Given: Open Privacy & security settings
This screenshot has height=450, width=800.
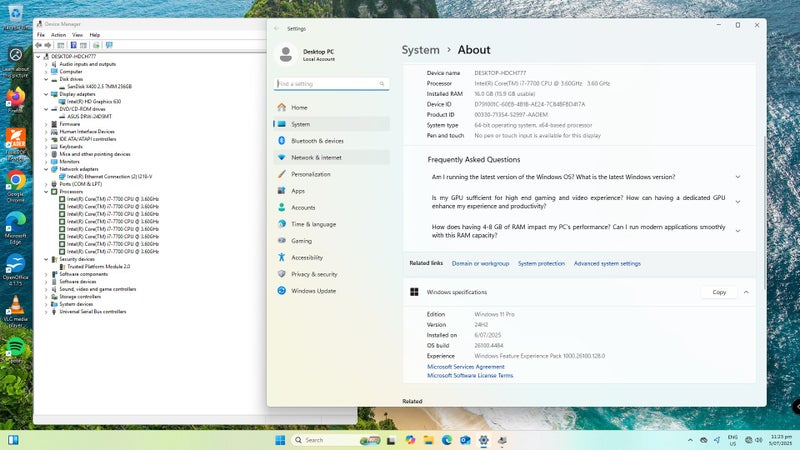Looking at the screenshot, I should click(x=332, y=274).
